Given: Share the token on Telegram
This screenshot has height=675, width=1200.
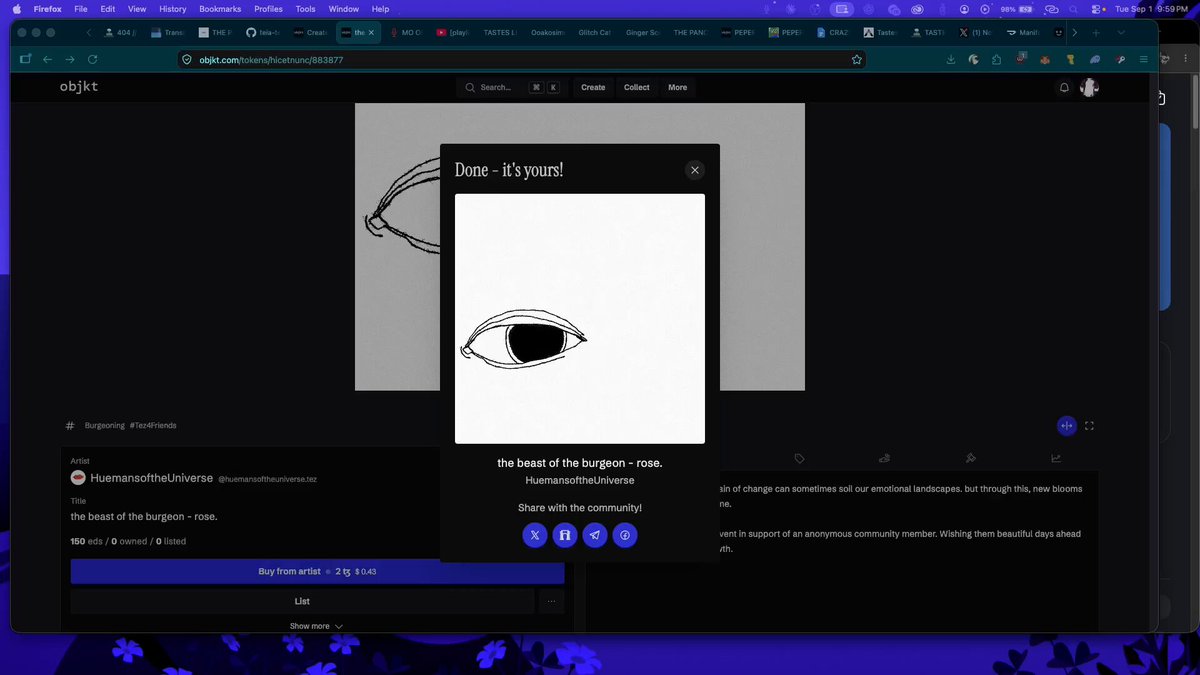Looking at the screenshot, I should [595, 536].
